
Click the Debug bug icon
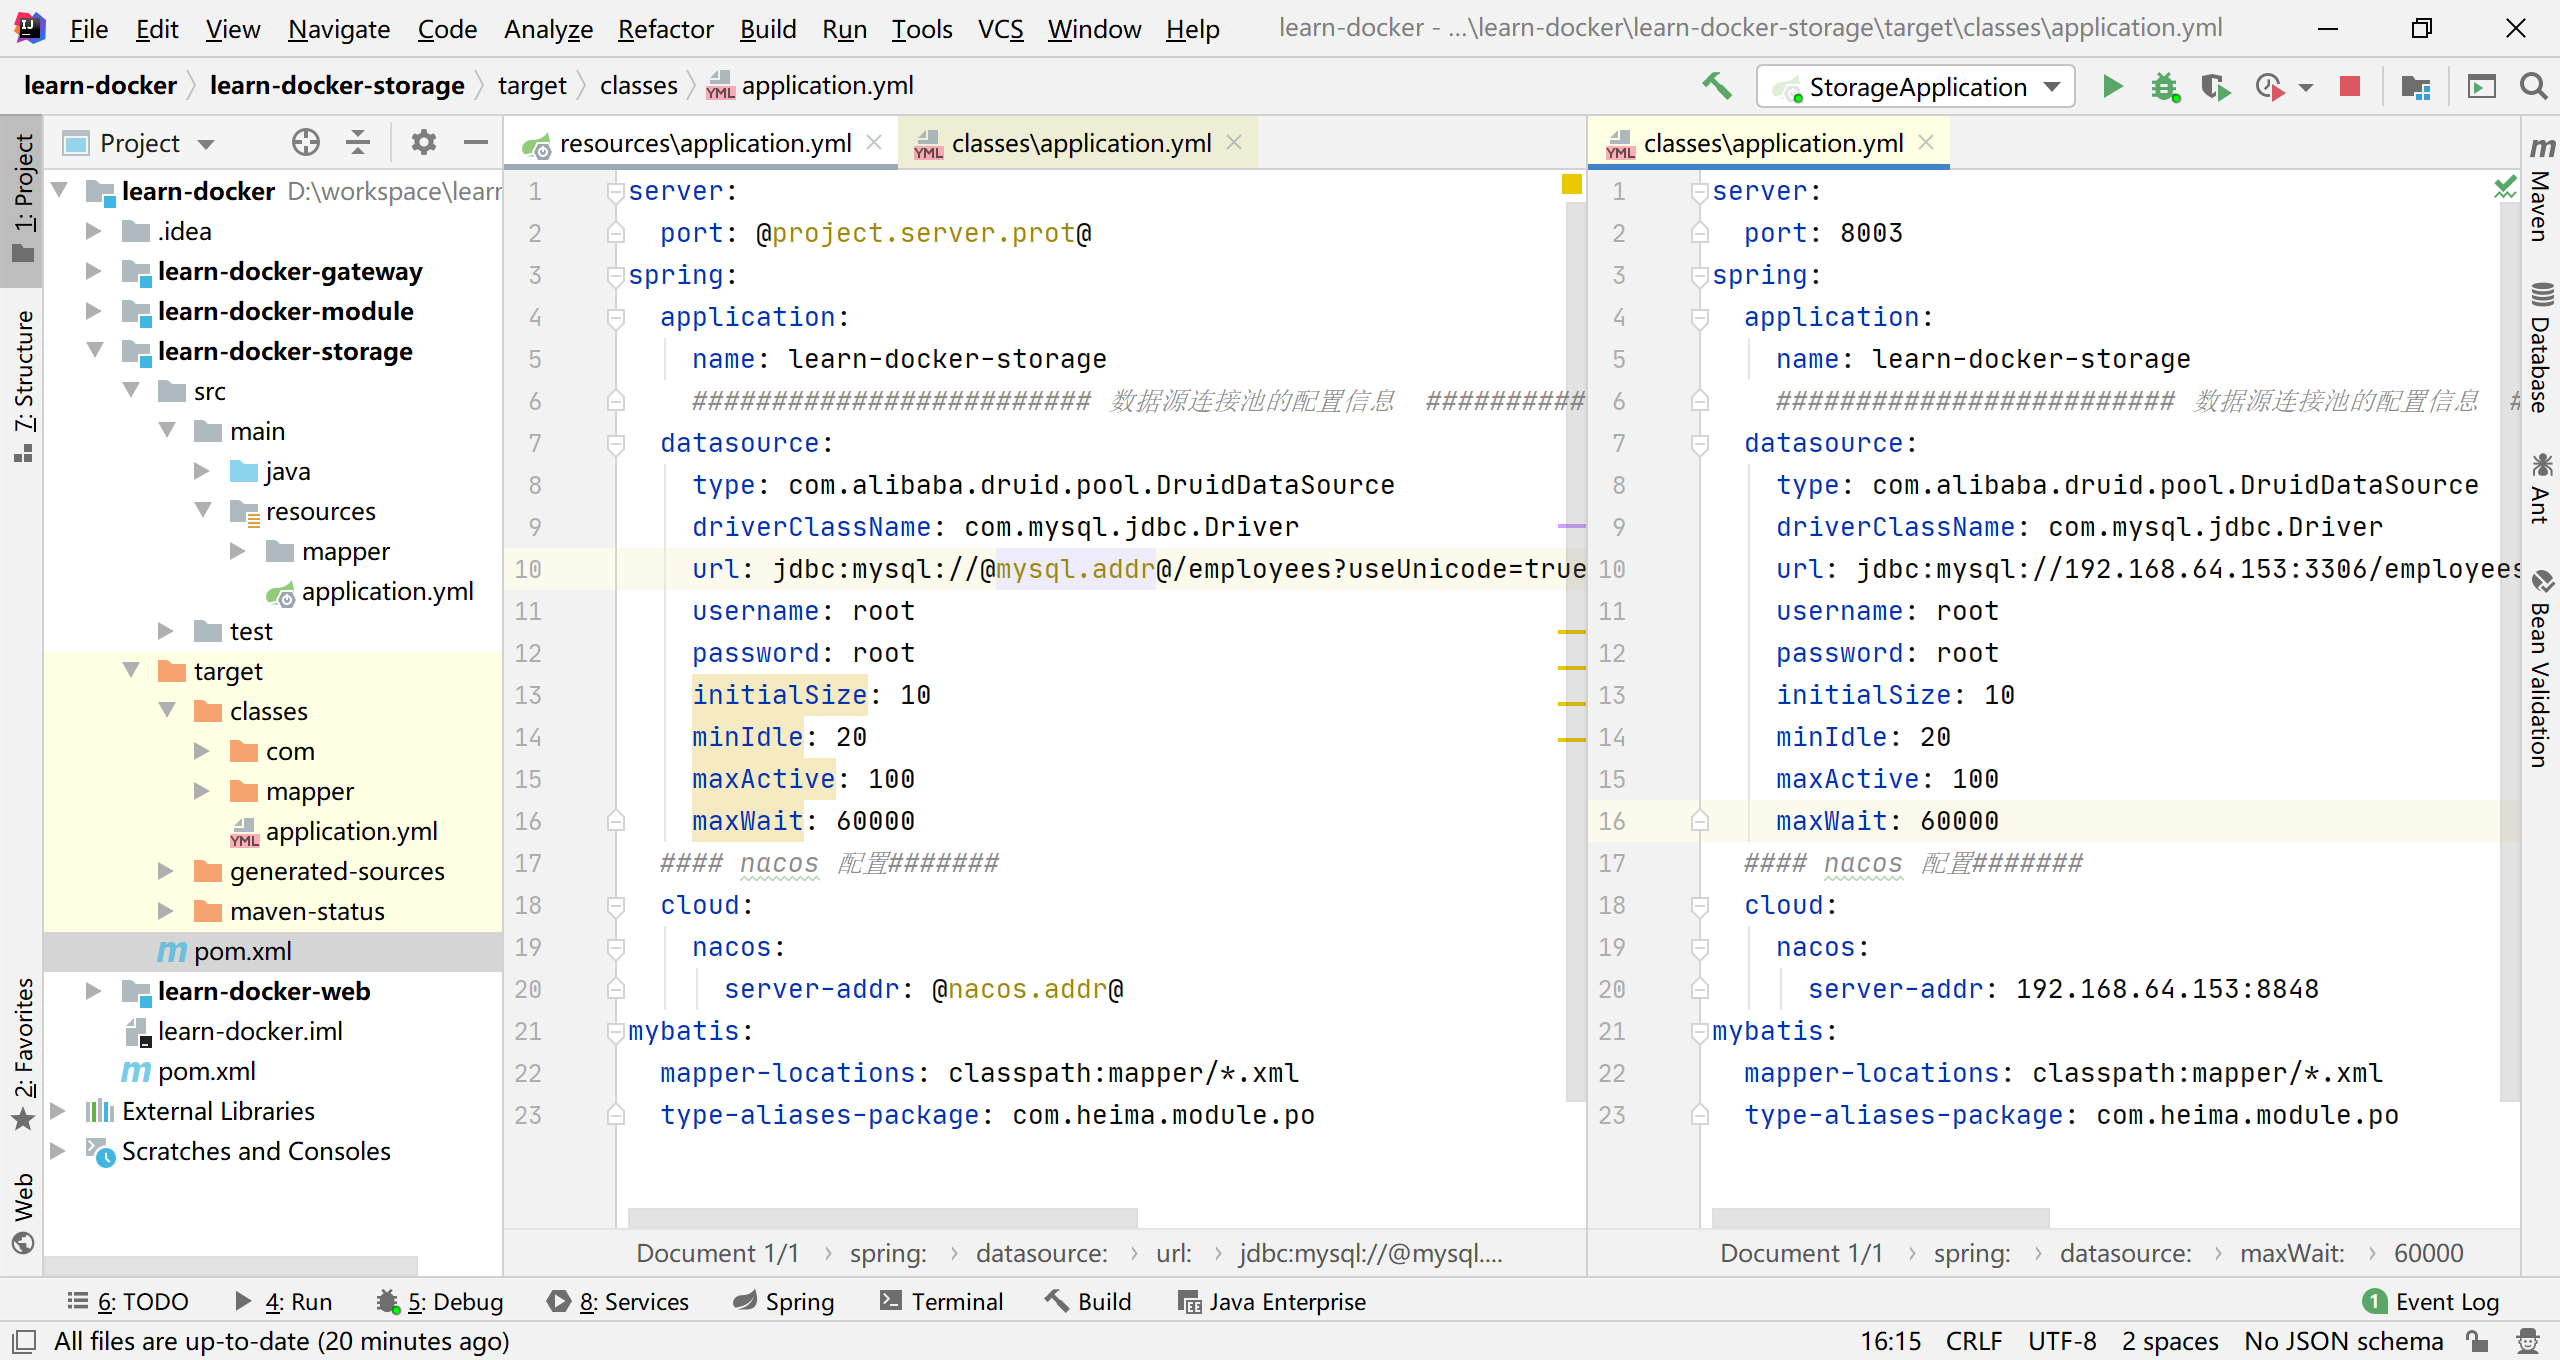[2164, 87]
